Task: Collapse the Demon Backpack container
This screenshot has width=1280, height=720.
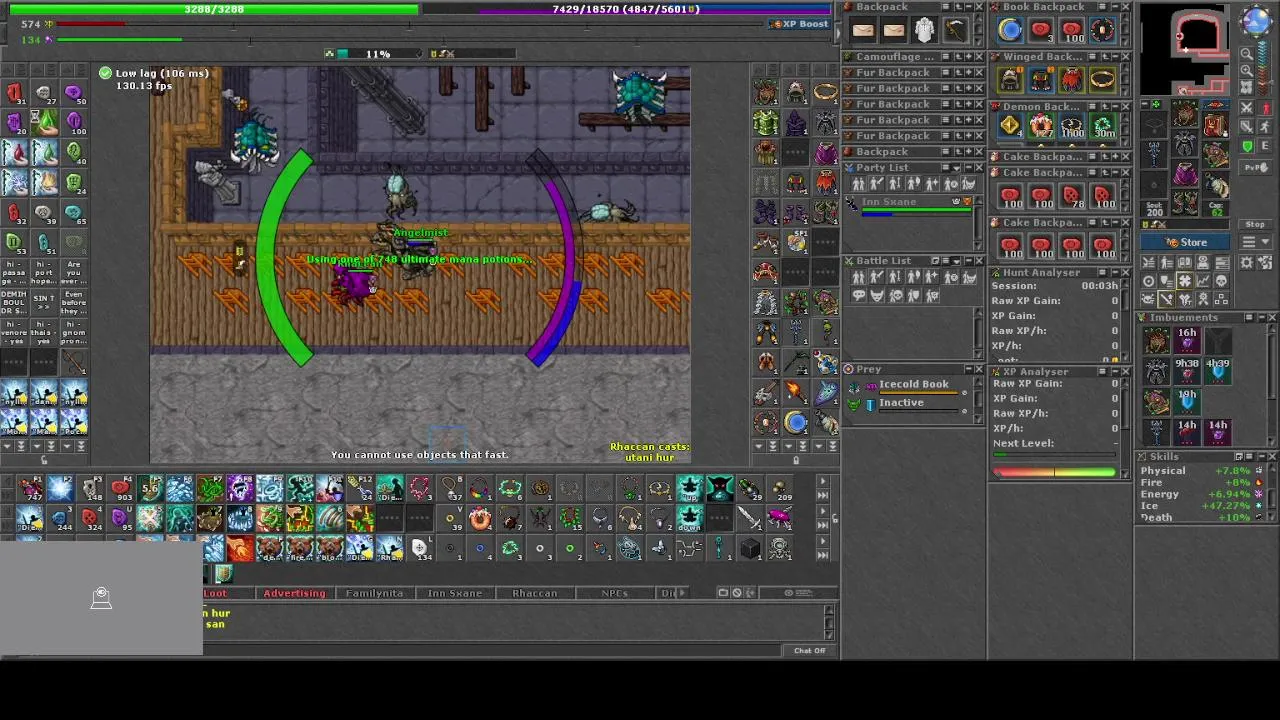Action: [x=1113, y=107]
